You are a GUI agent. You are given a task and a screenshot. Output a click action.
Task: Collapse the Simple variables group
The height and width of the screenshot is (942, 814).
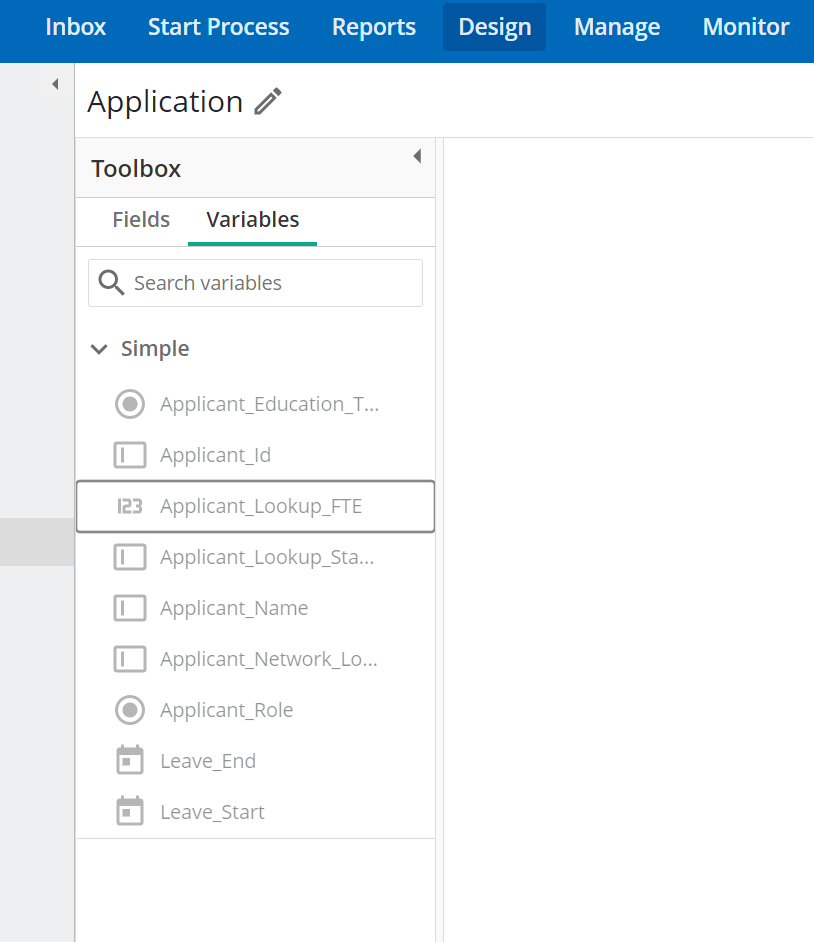tap(99, 349)
